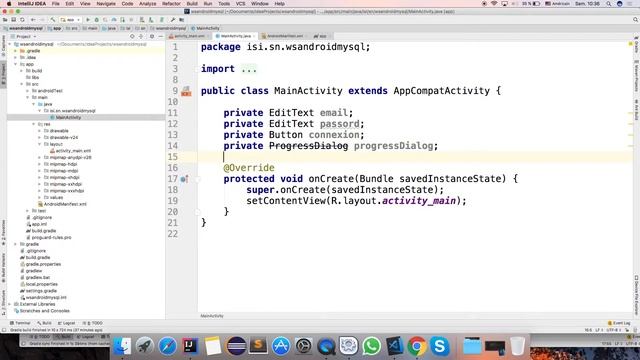
Task: Click the Back navigation arrow in toolbar
Action: 33,20
